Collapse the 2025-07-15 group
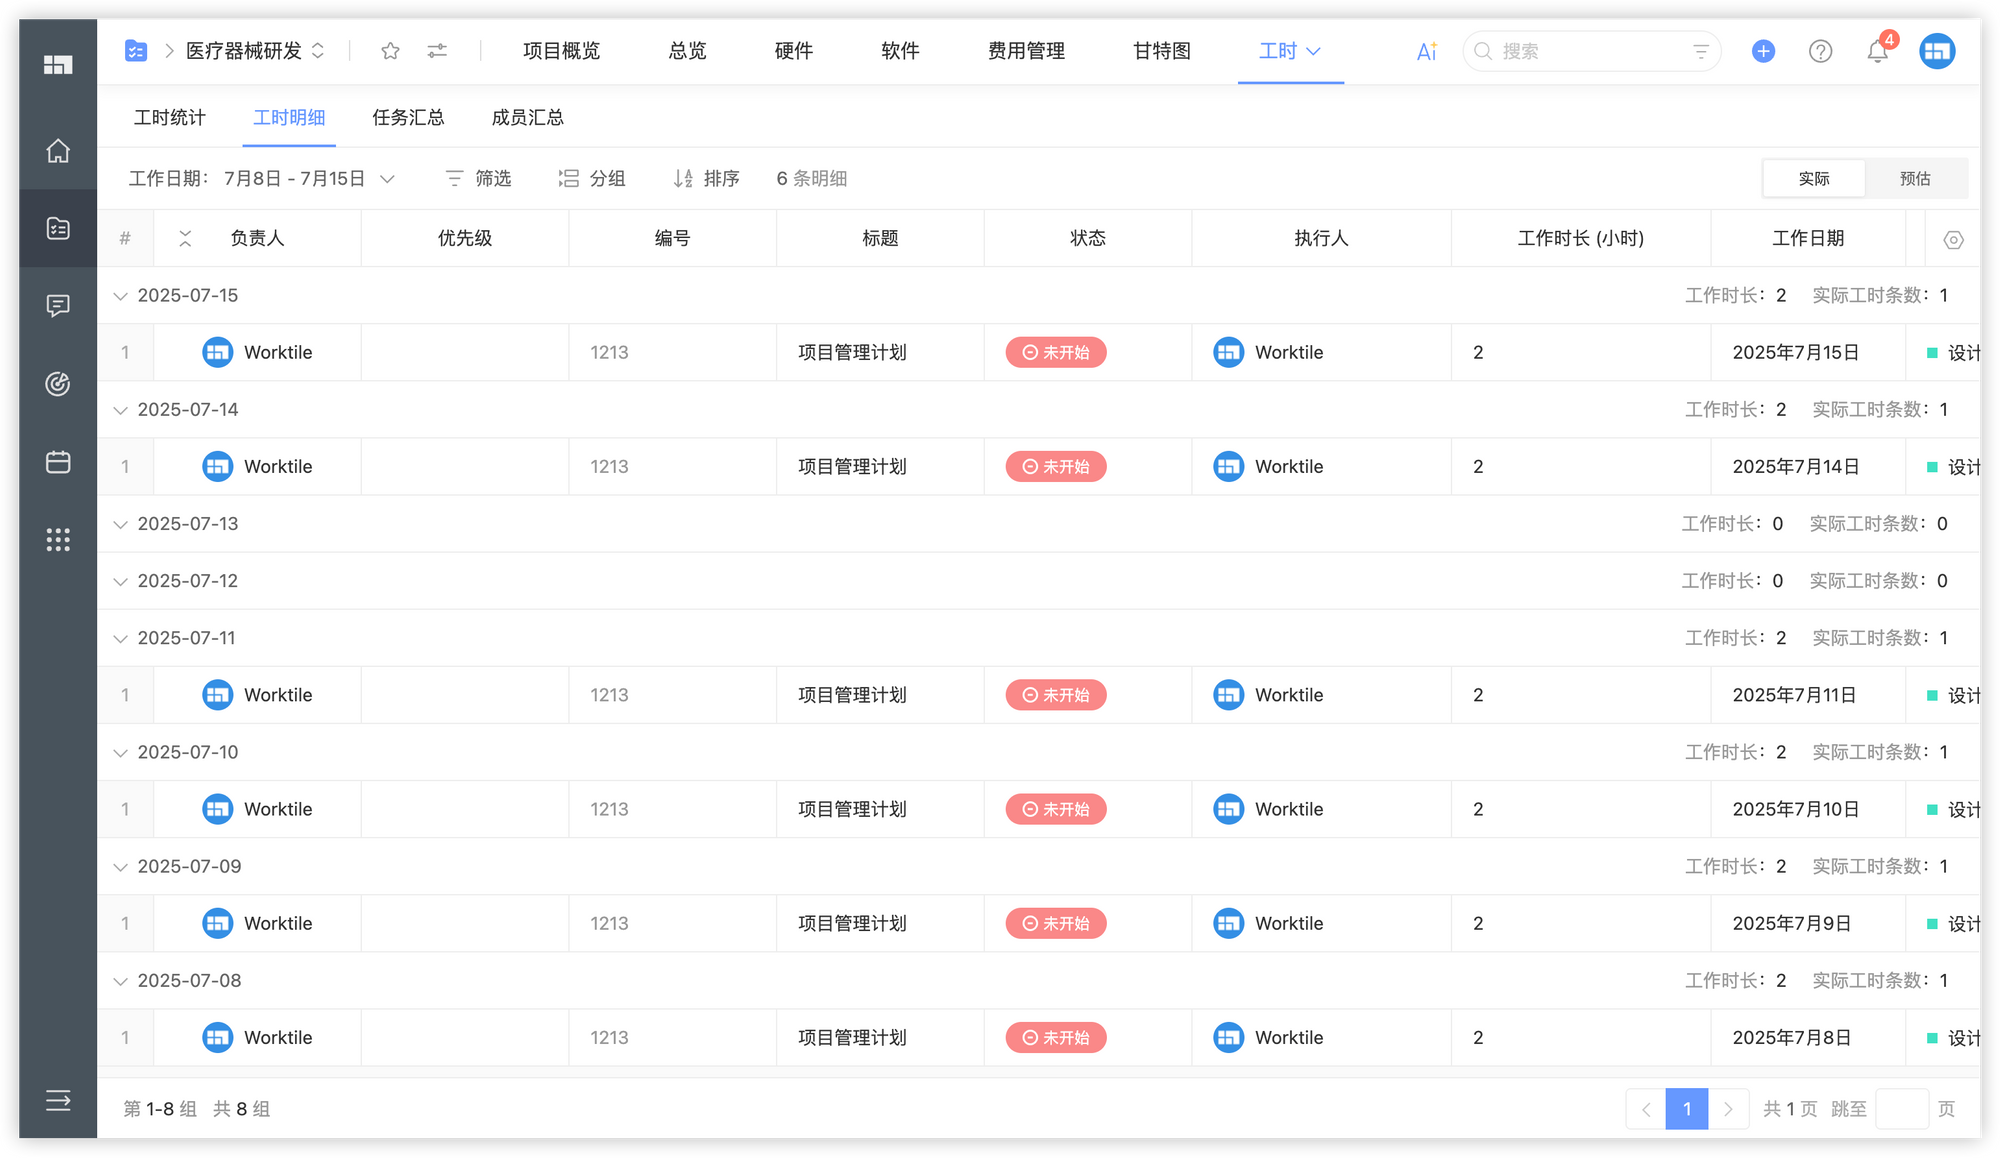2000x1158 pixels. [120, 296]
